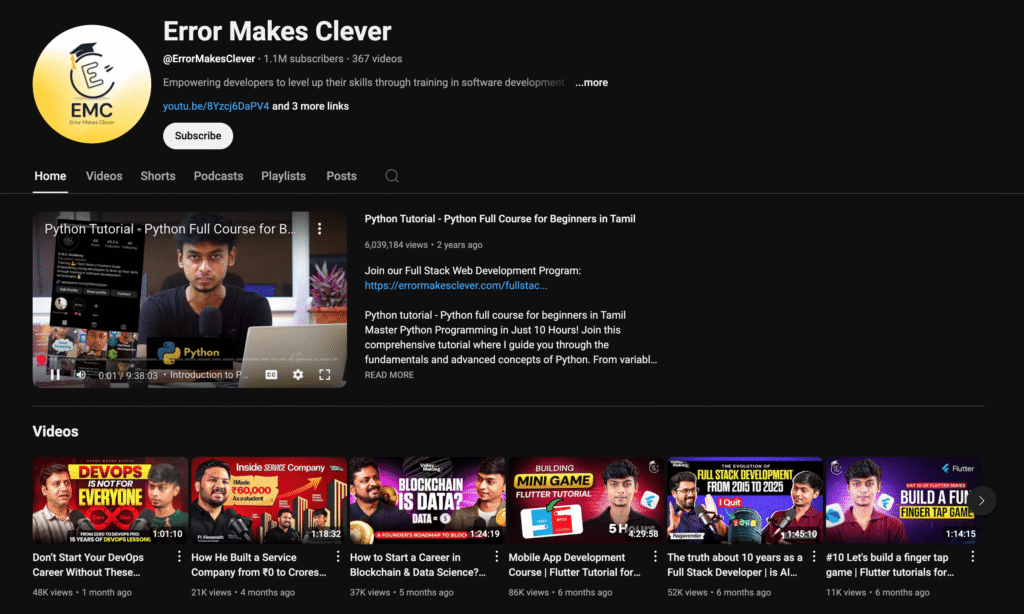The width and height of the screenshot is (1024, 614).
Task: Switch to the Shorts tab
Action: pyautogui.click(x=158, y=176)
